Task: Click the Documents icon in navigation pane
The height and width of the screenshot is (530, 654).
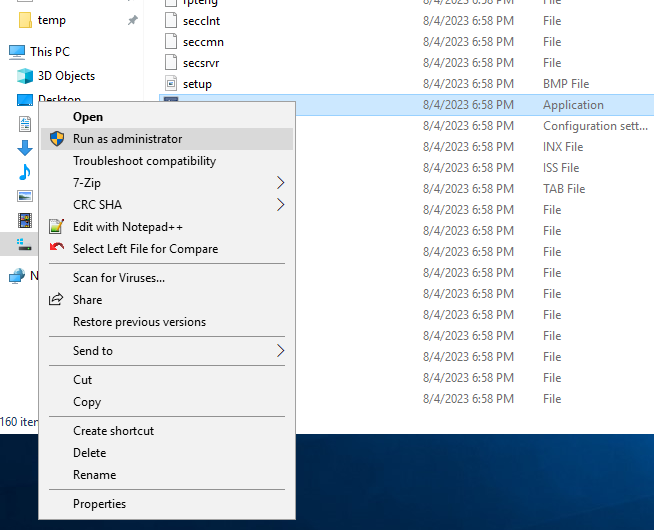Action: (25, 124)
